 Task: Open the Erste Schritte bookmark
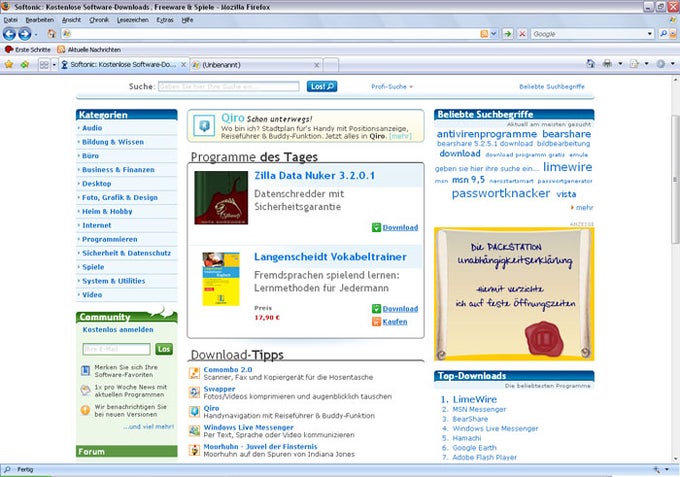27,49
